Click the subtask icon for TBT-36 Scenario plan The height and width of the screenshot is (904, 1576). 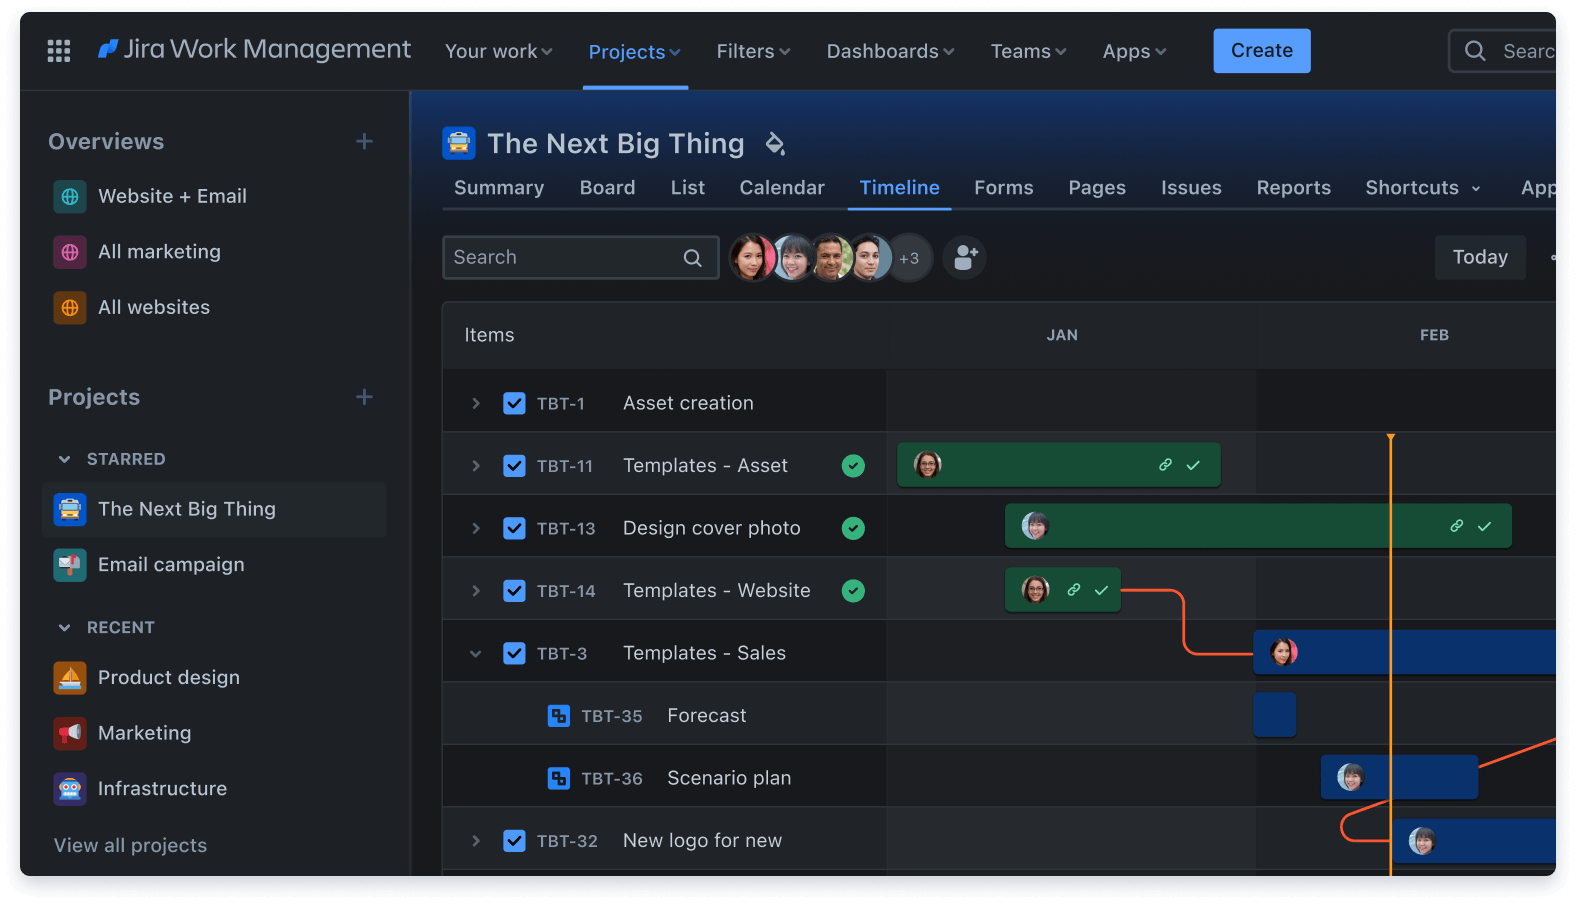tap(559, 778)
